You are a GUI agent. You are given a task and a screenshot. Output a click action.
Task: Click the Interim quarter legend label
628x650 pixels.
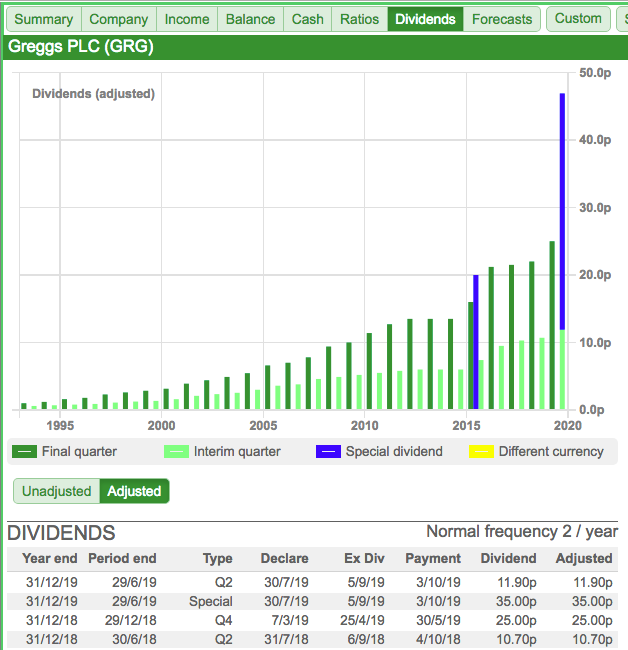point(237,451)
